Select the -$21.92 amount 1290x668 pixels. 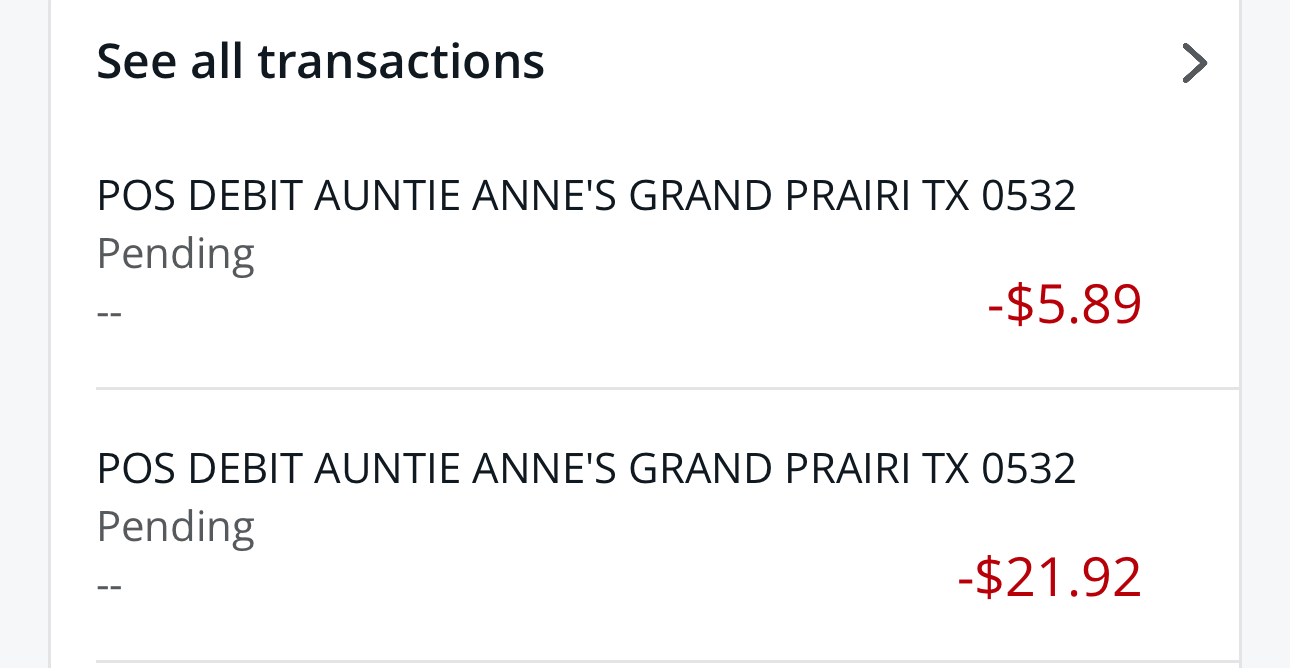pos(1049,577)
